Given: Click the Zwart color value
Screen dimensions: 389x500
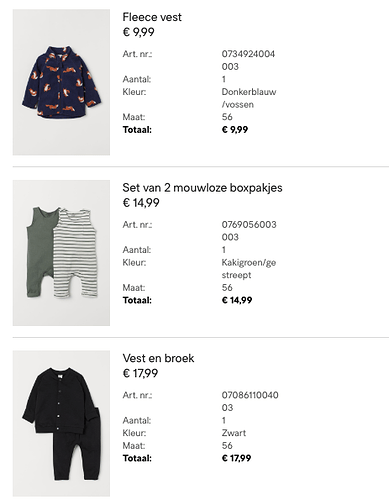Looking at the screenshot, I should pyautogui.click(x=234, y=433).
